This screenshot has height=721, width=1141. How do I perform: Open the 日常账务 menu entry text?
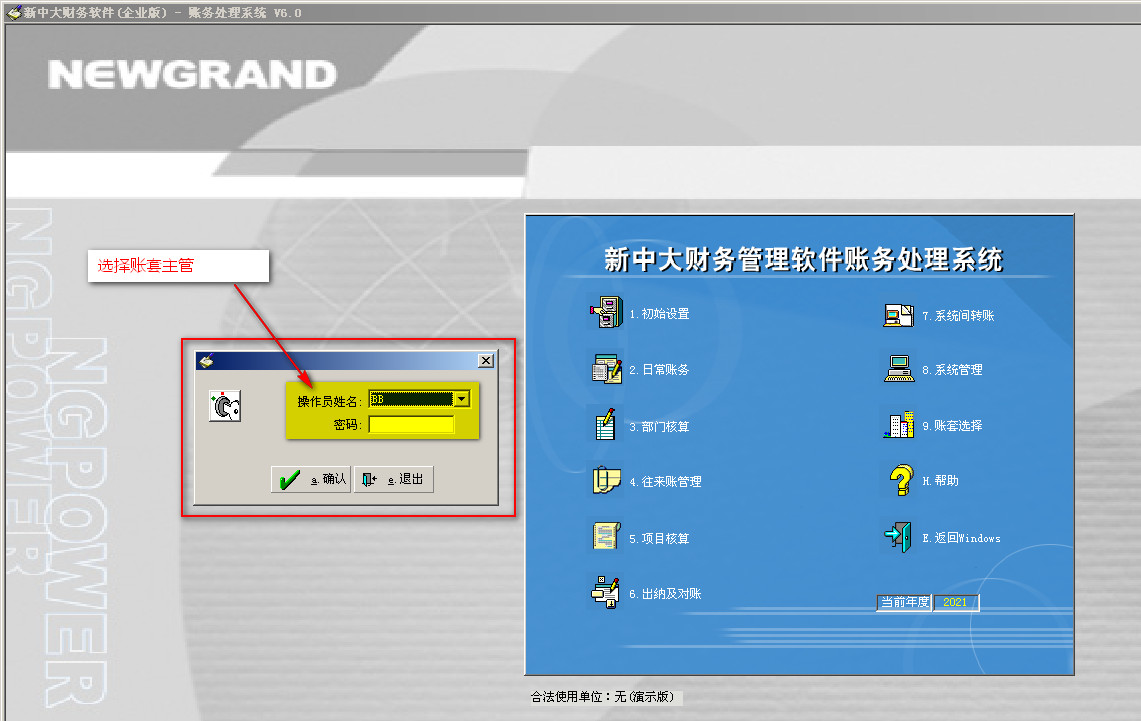click(659, 370)
